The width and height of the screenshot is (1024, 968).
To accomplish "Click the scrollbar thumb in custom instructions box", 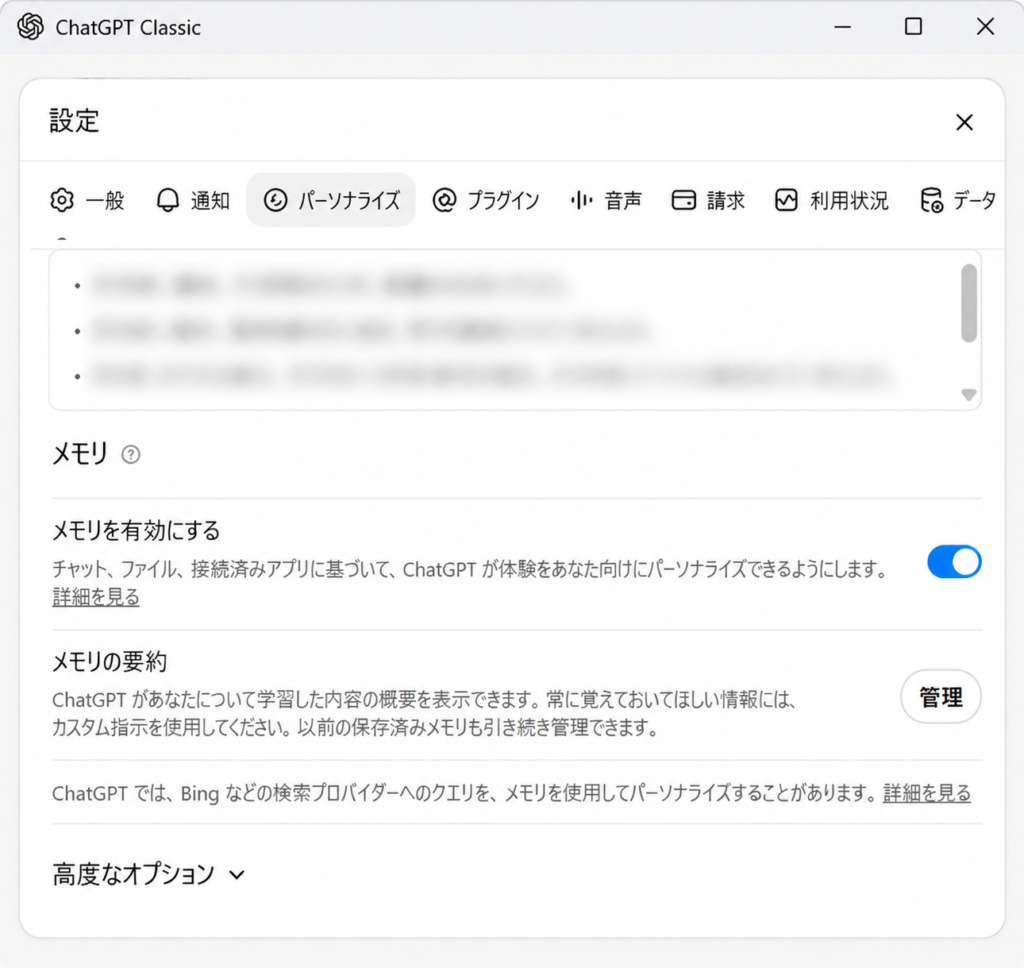I will 968,303.
